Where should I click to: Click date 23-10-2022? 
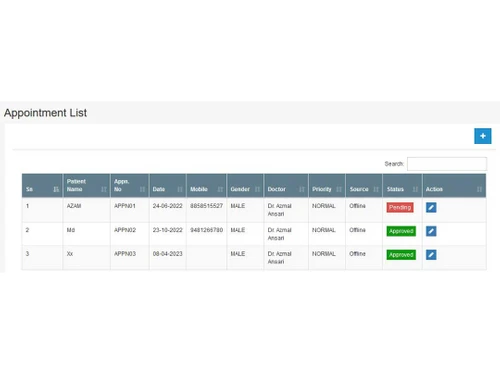(168, 230)
